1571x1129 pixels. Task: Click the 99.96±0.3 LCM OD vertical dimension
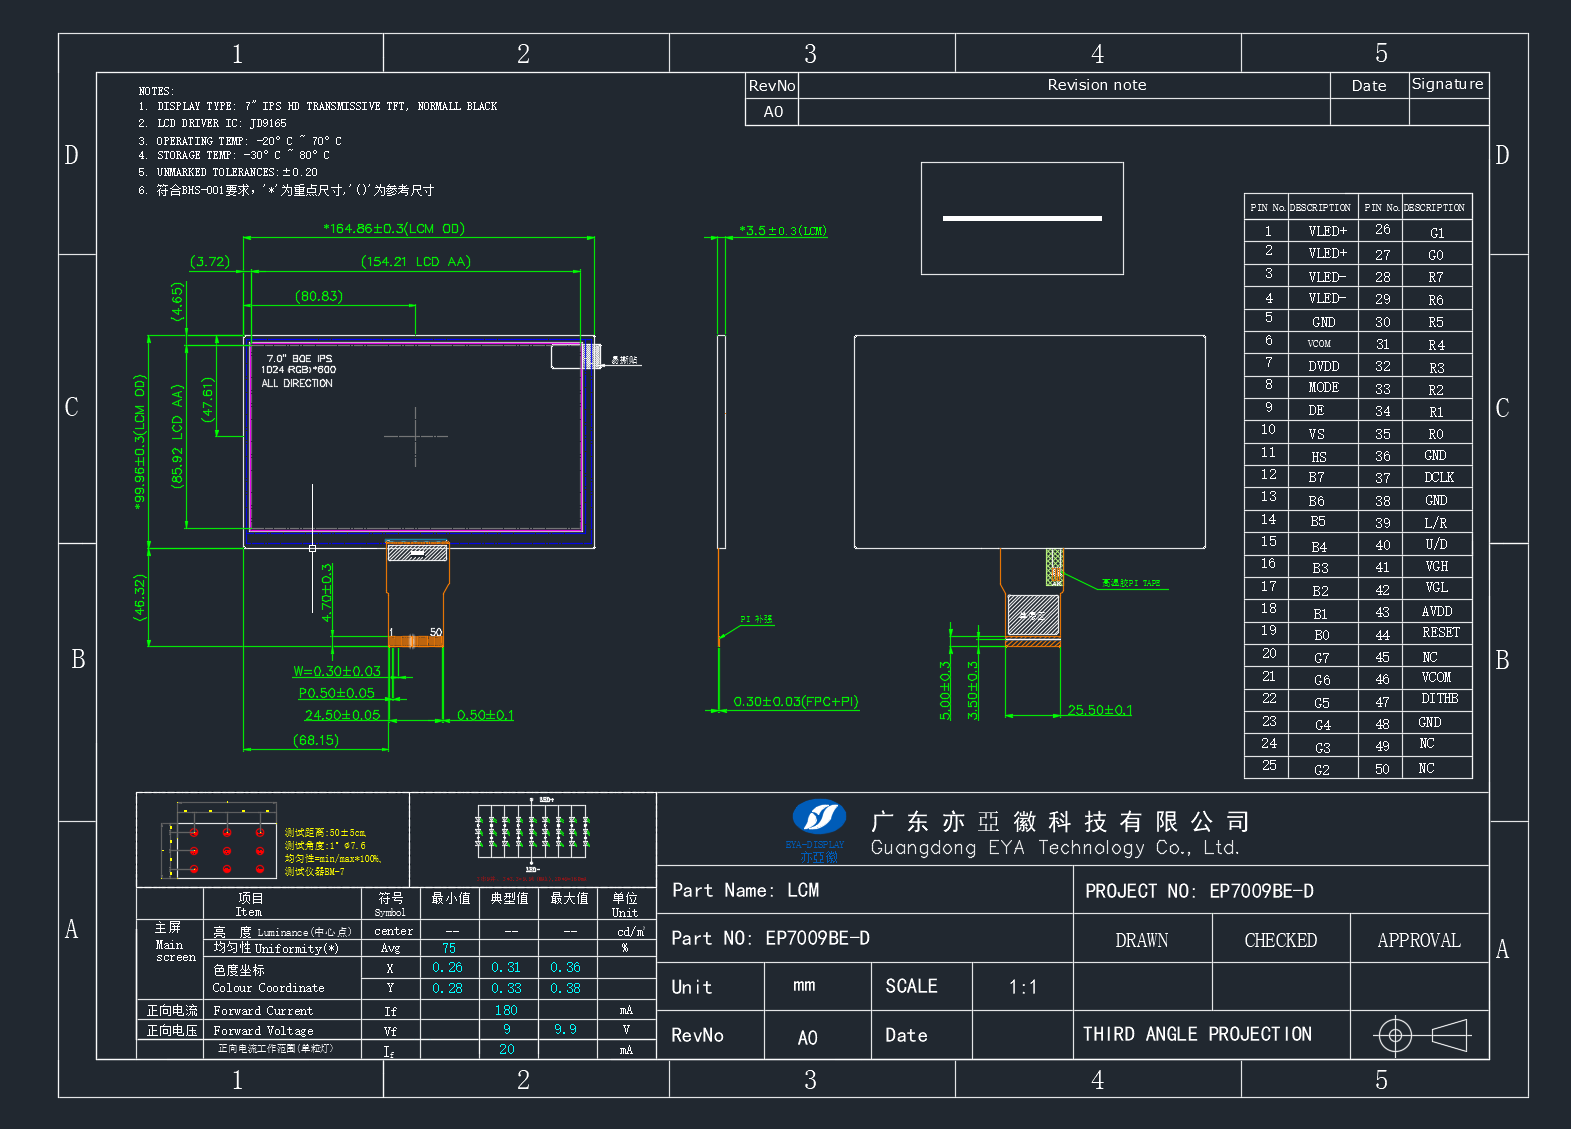(140, 442)
